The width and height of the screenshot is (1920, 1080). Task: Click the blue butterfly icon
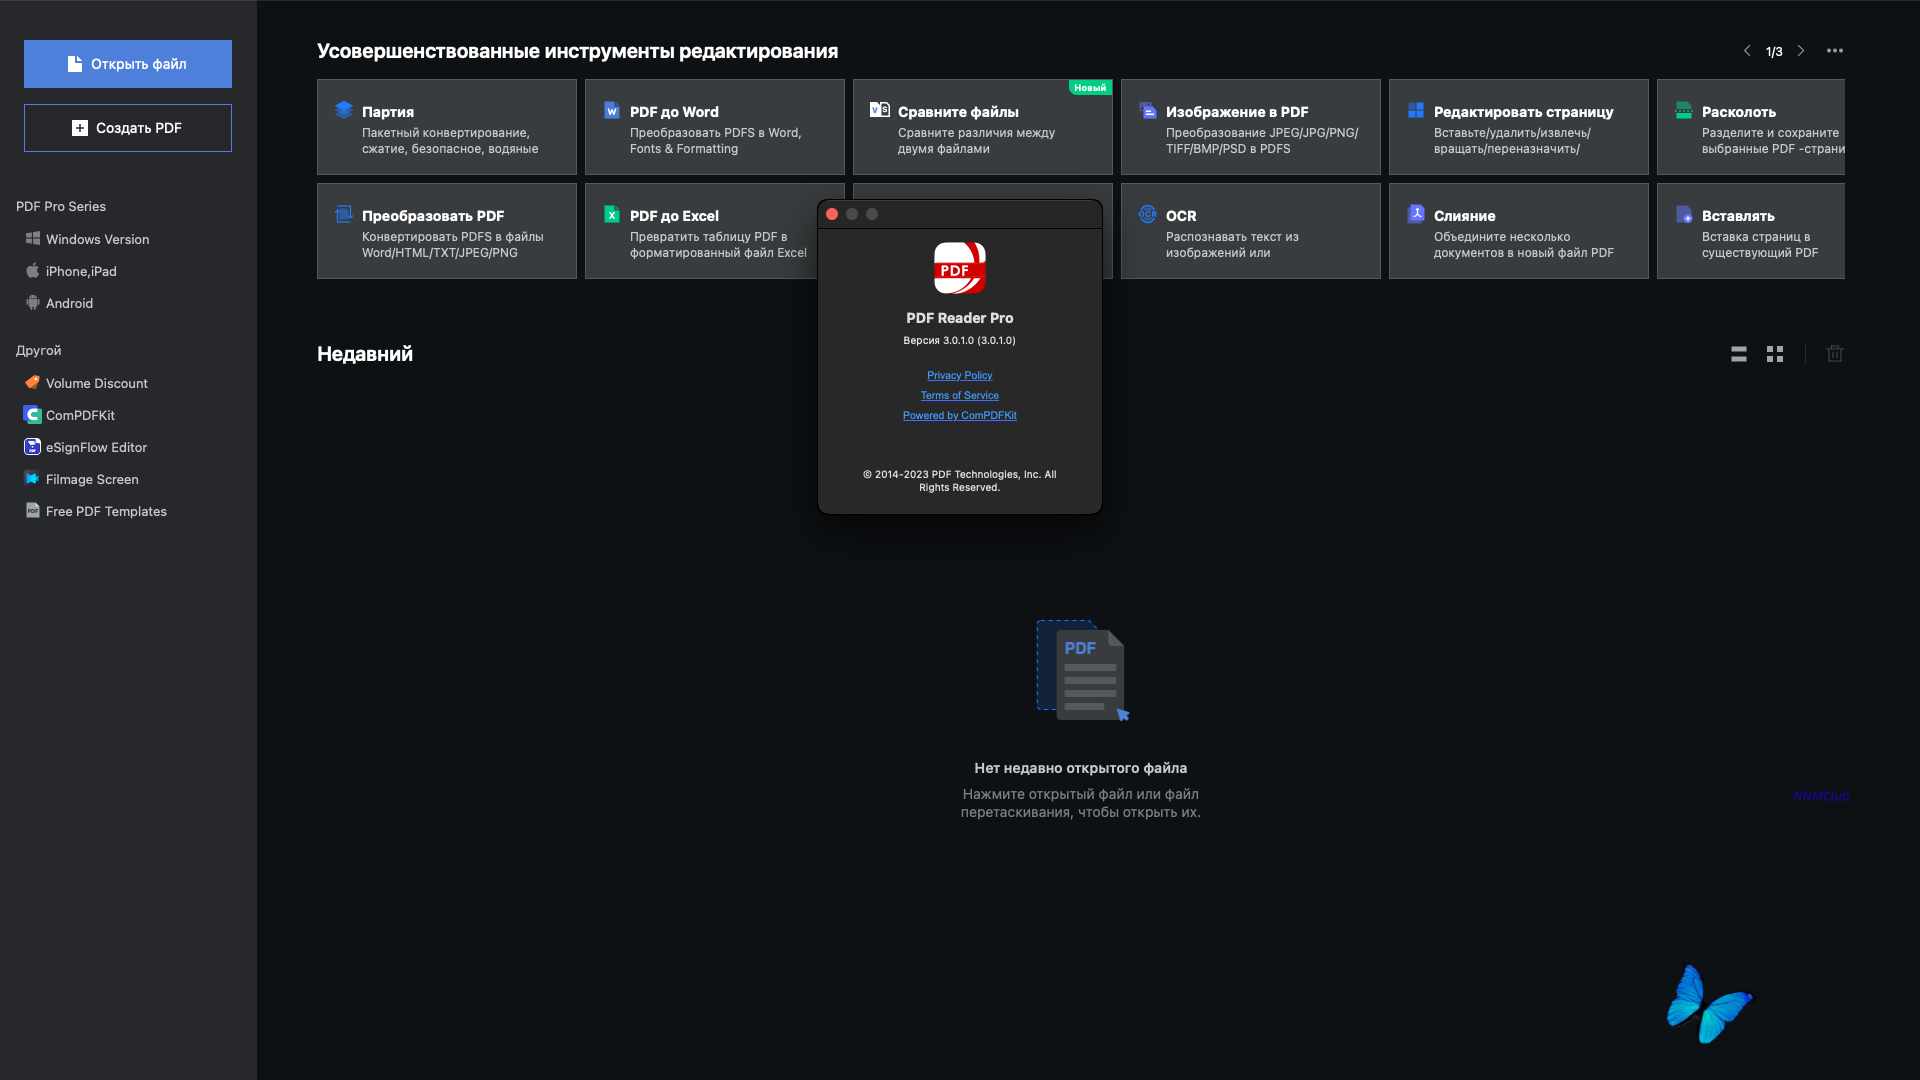1709,1004
